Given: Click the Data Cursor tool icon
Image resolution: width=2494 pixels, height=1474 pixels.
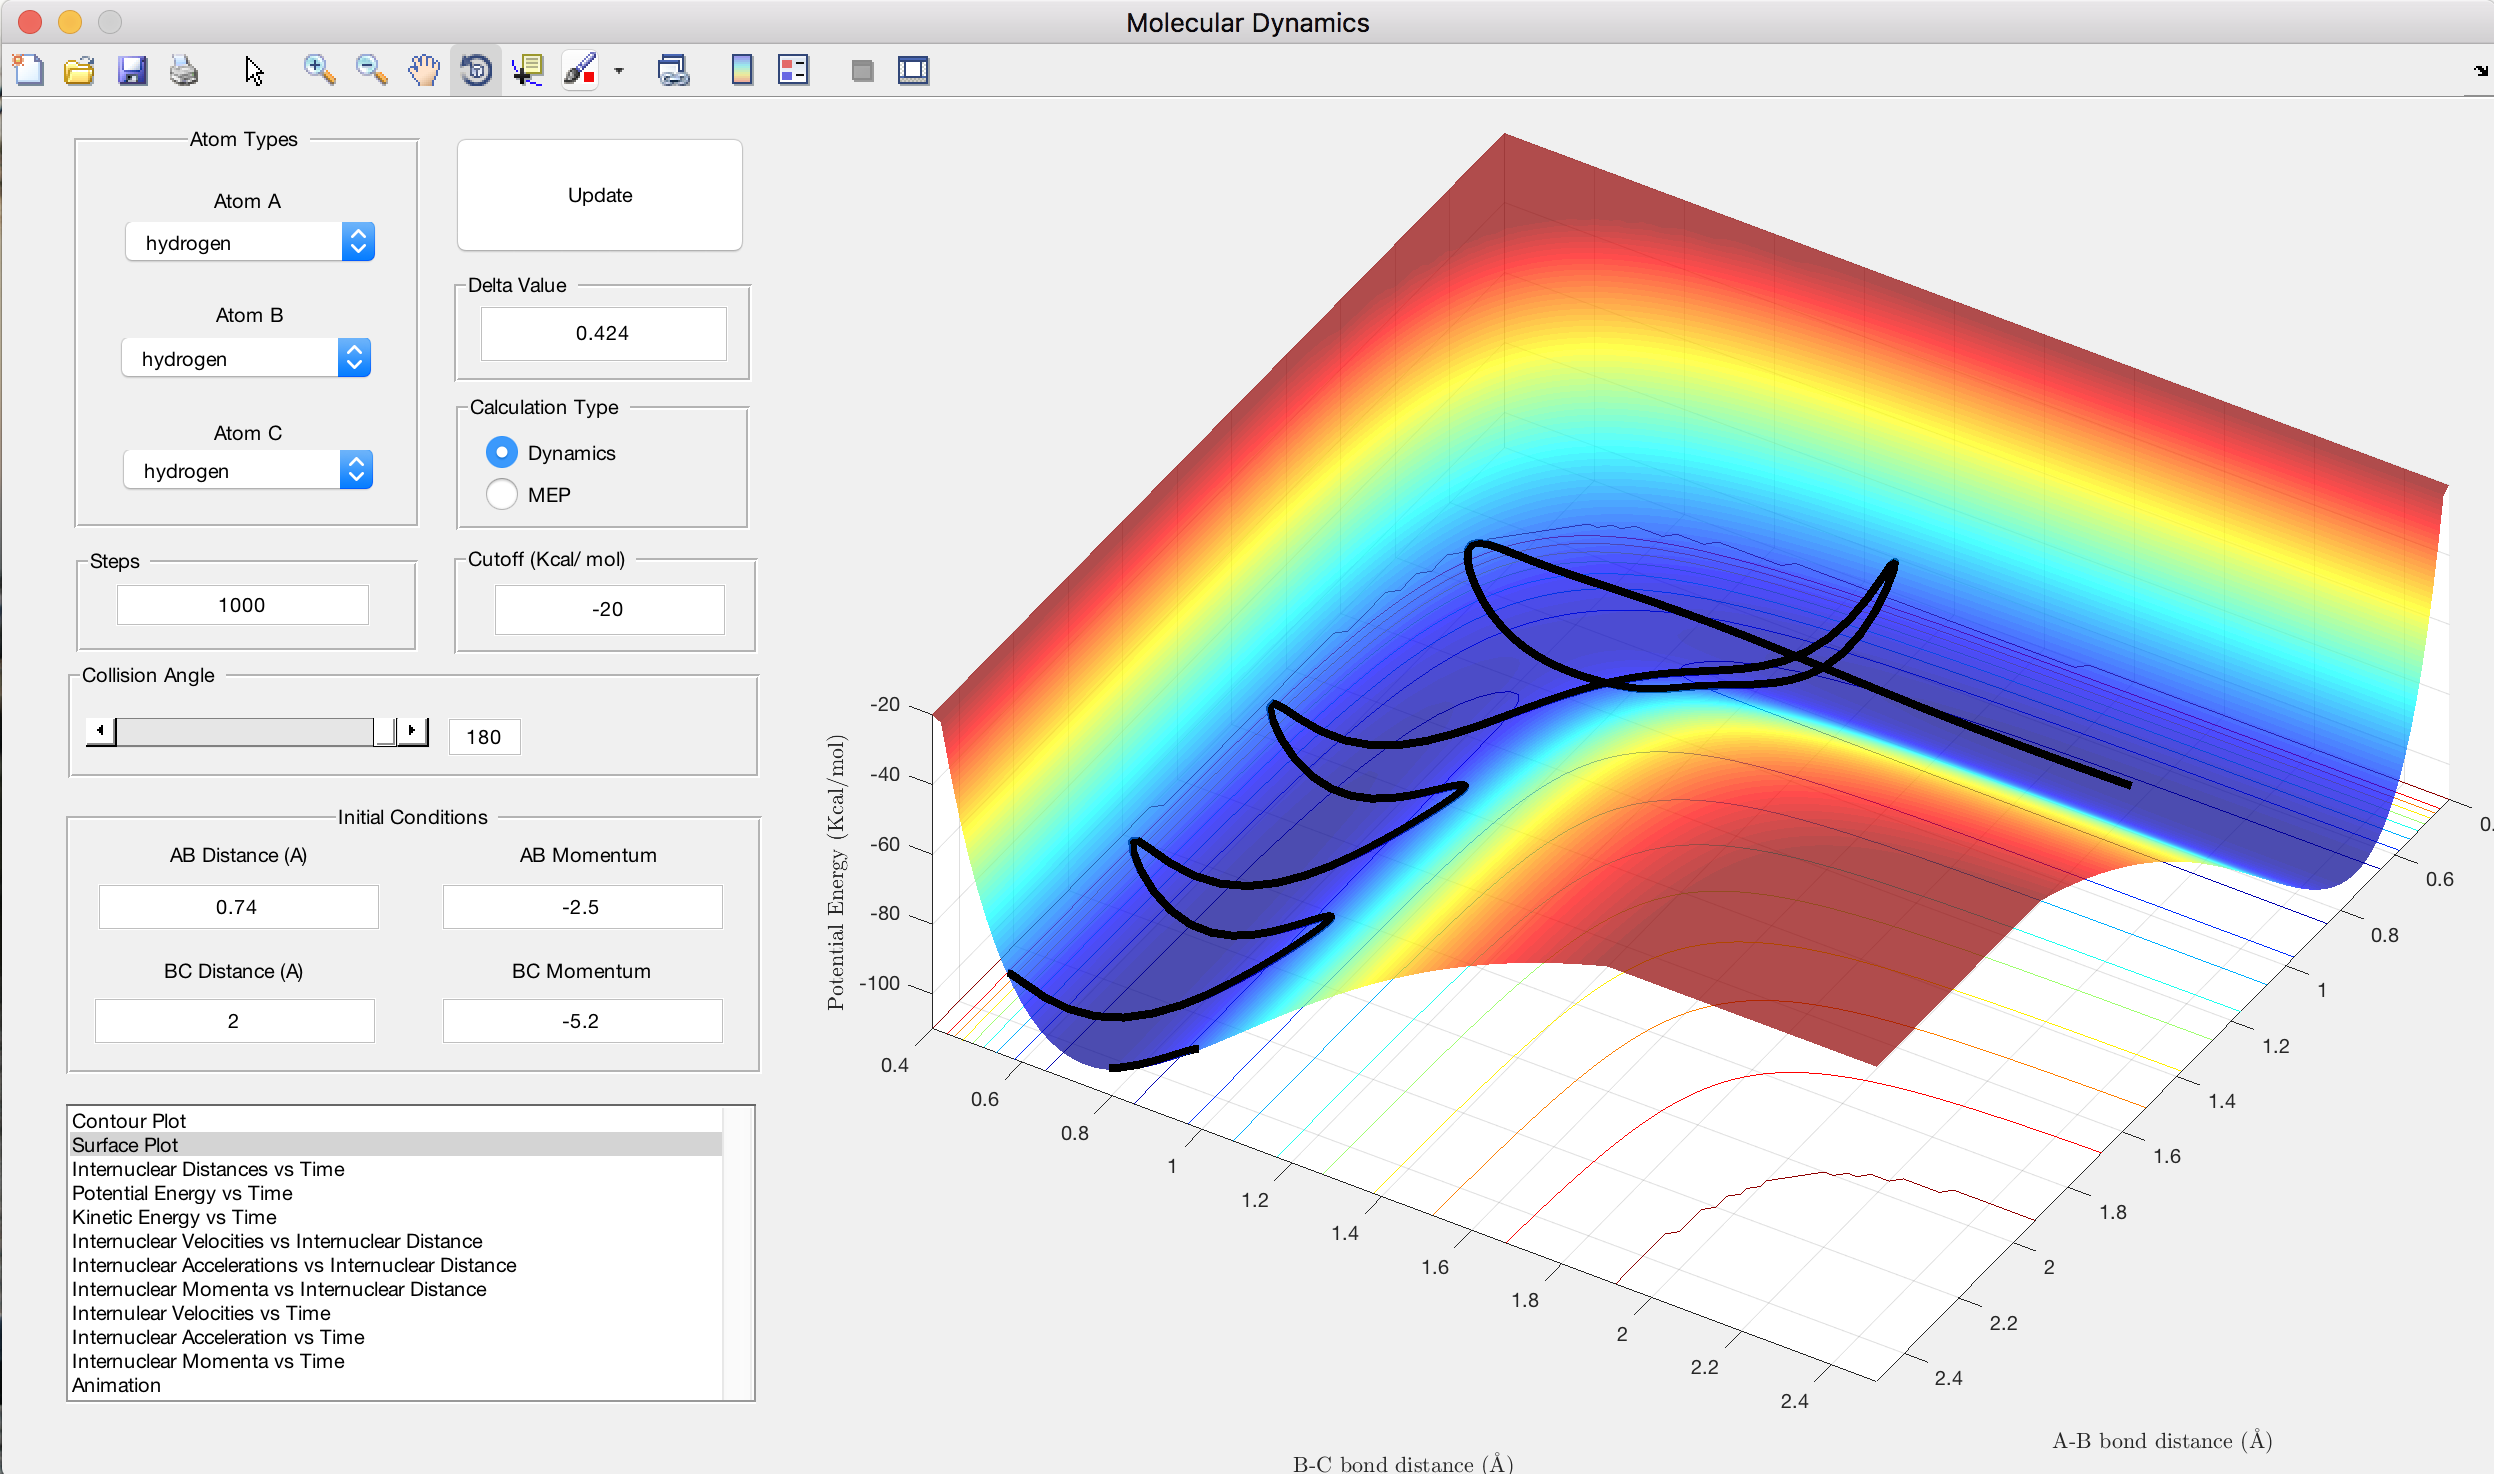Looking at the screenshot, I should pyautogui.click(x=527, y=71).
